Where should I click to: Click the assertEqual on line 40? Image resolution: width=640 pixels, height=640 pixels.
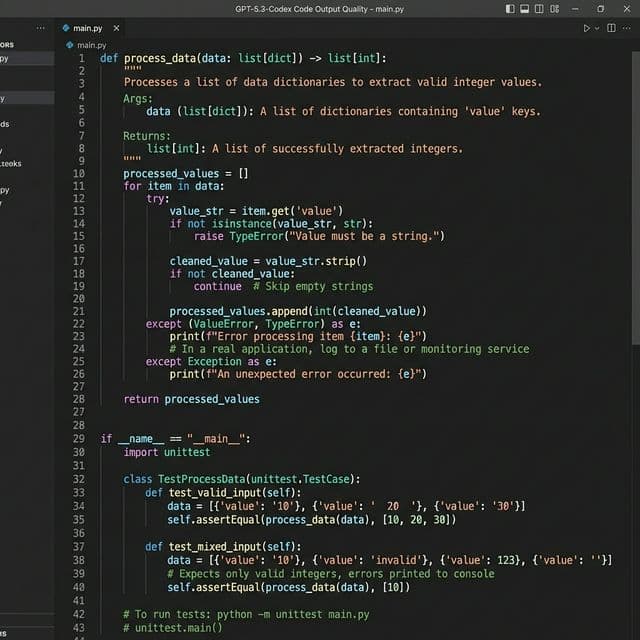pos(288,587)
